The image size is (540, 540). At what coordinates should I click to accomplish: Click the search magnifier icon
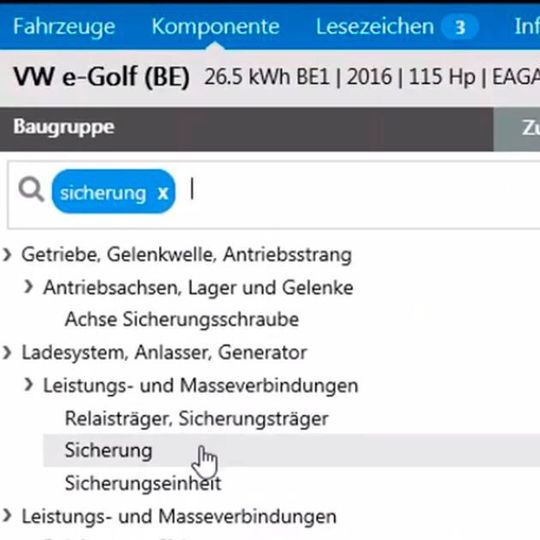(x=31, y=190)
